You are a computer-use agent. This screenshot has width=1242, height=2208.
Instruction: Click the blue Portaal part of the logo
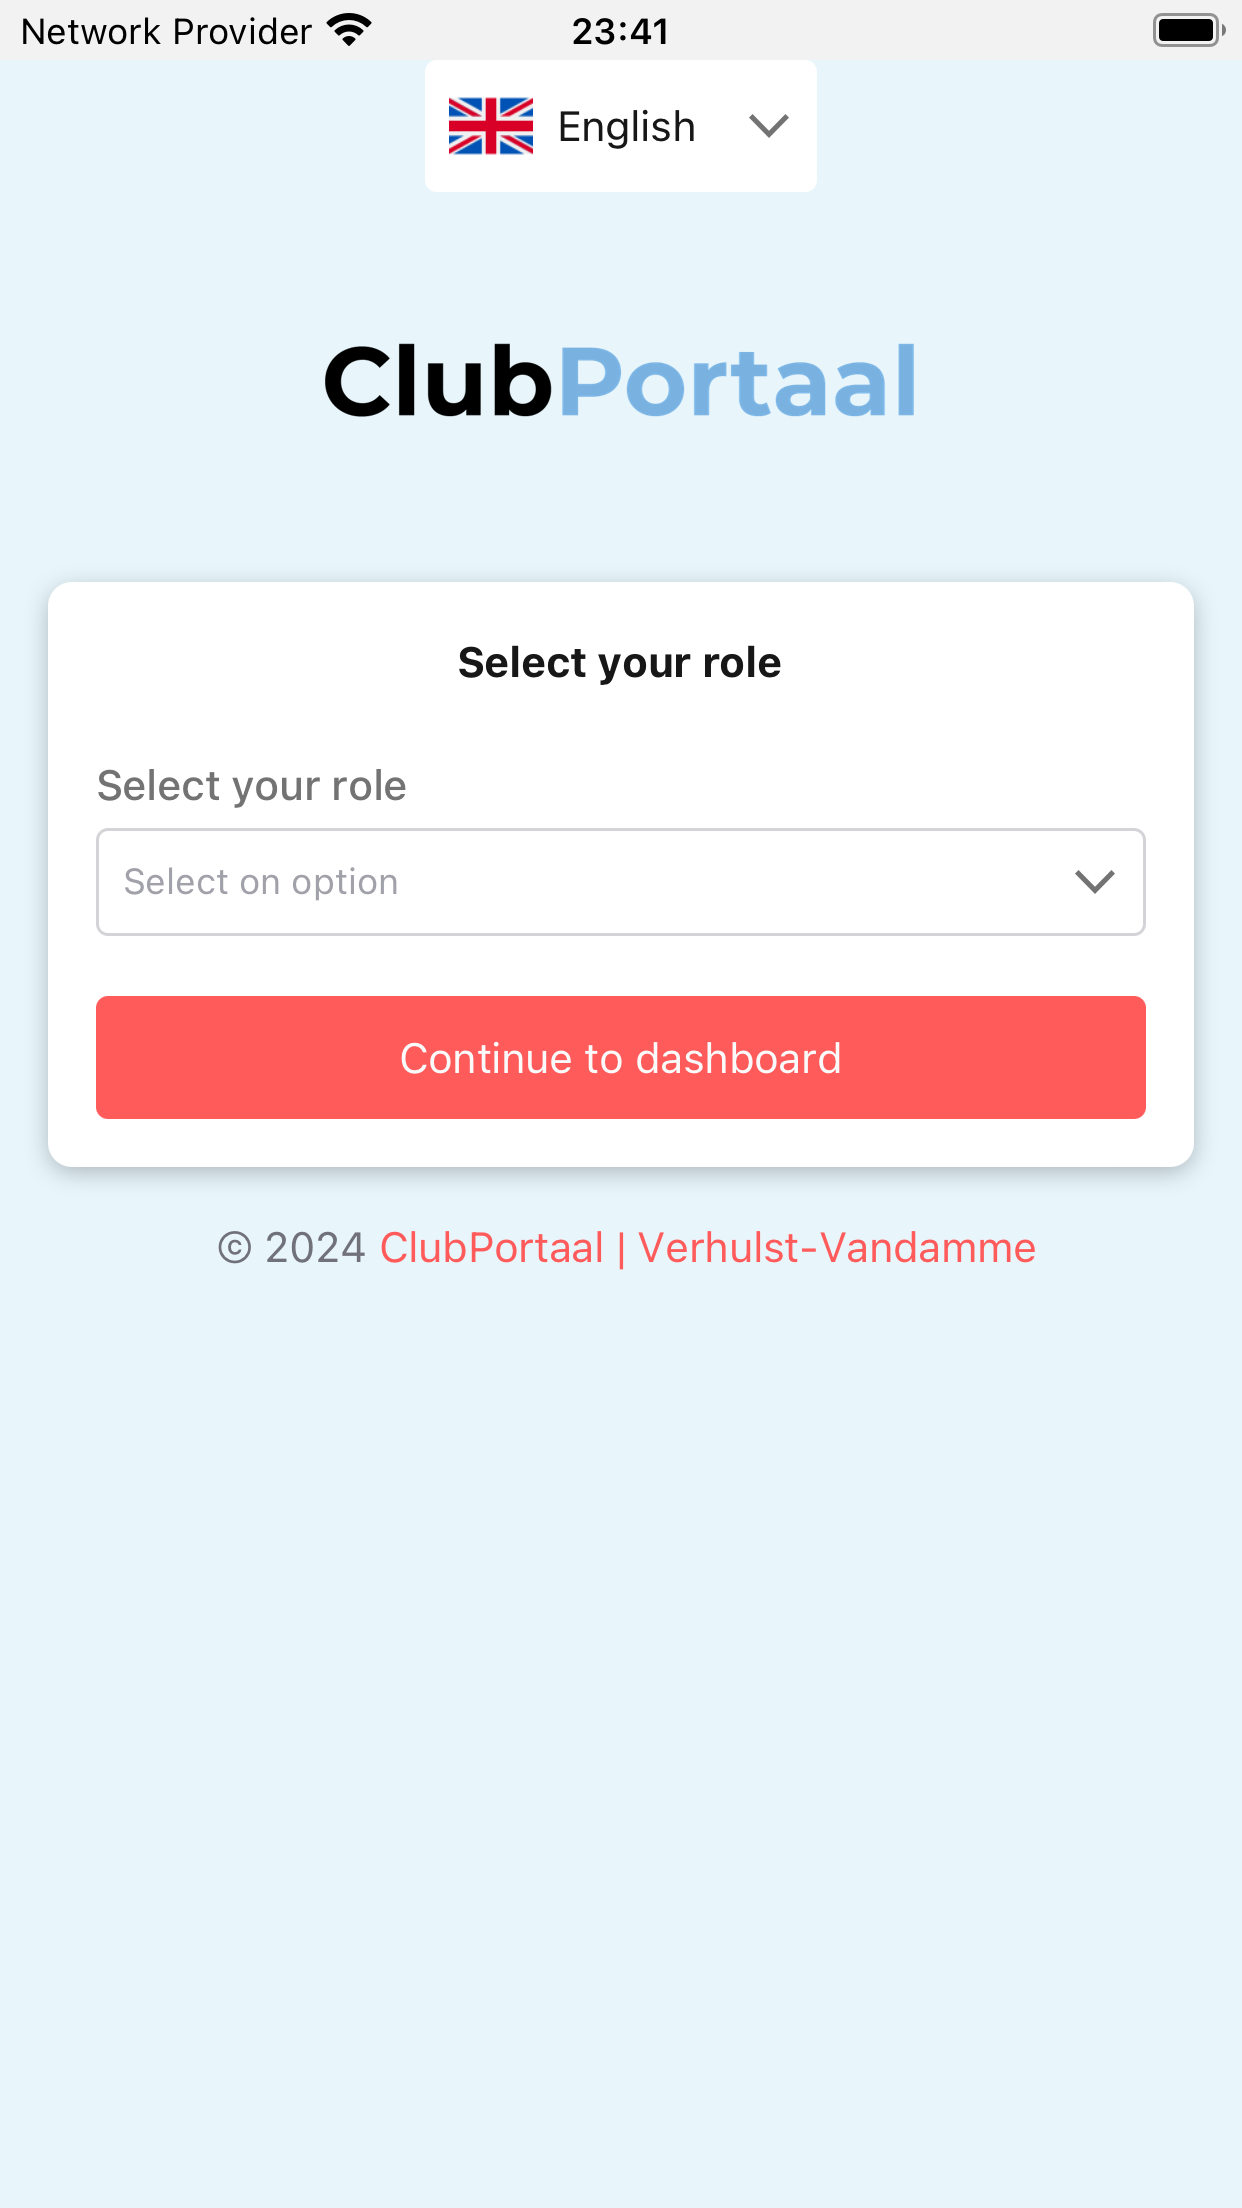(738, 381)
